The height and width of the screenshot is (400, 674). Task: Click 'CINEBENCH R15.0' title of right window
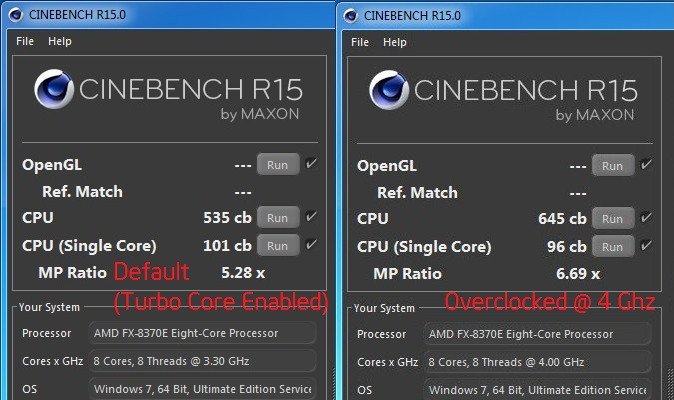[412, 16]
